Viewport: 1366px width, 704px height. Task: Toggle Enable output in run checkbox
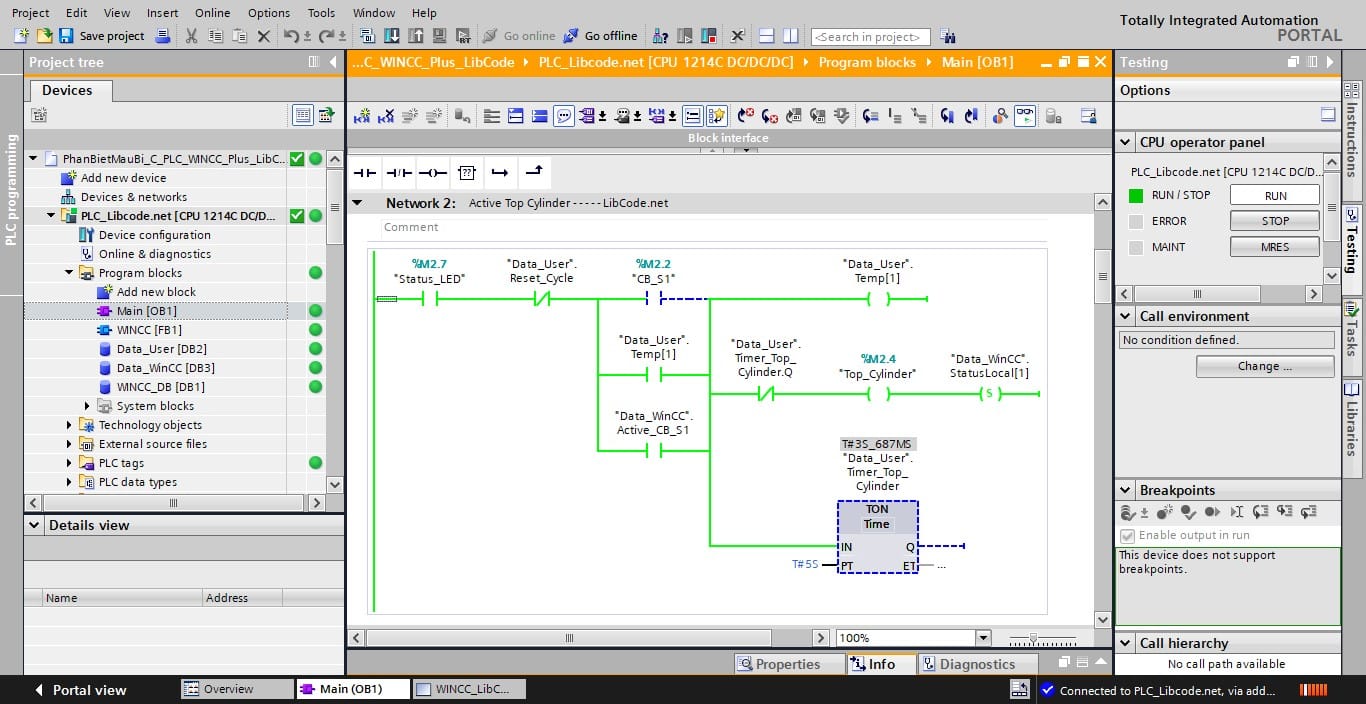pos(1128,536)
